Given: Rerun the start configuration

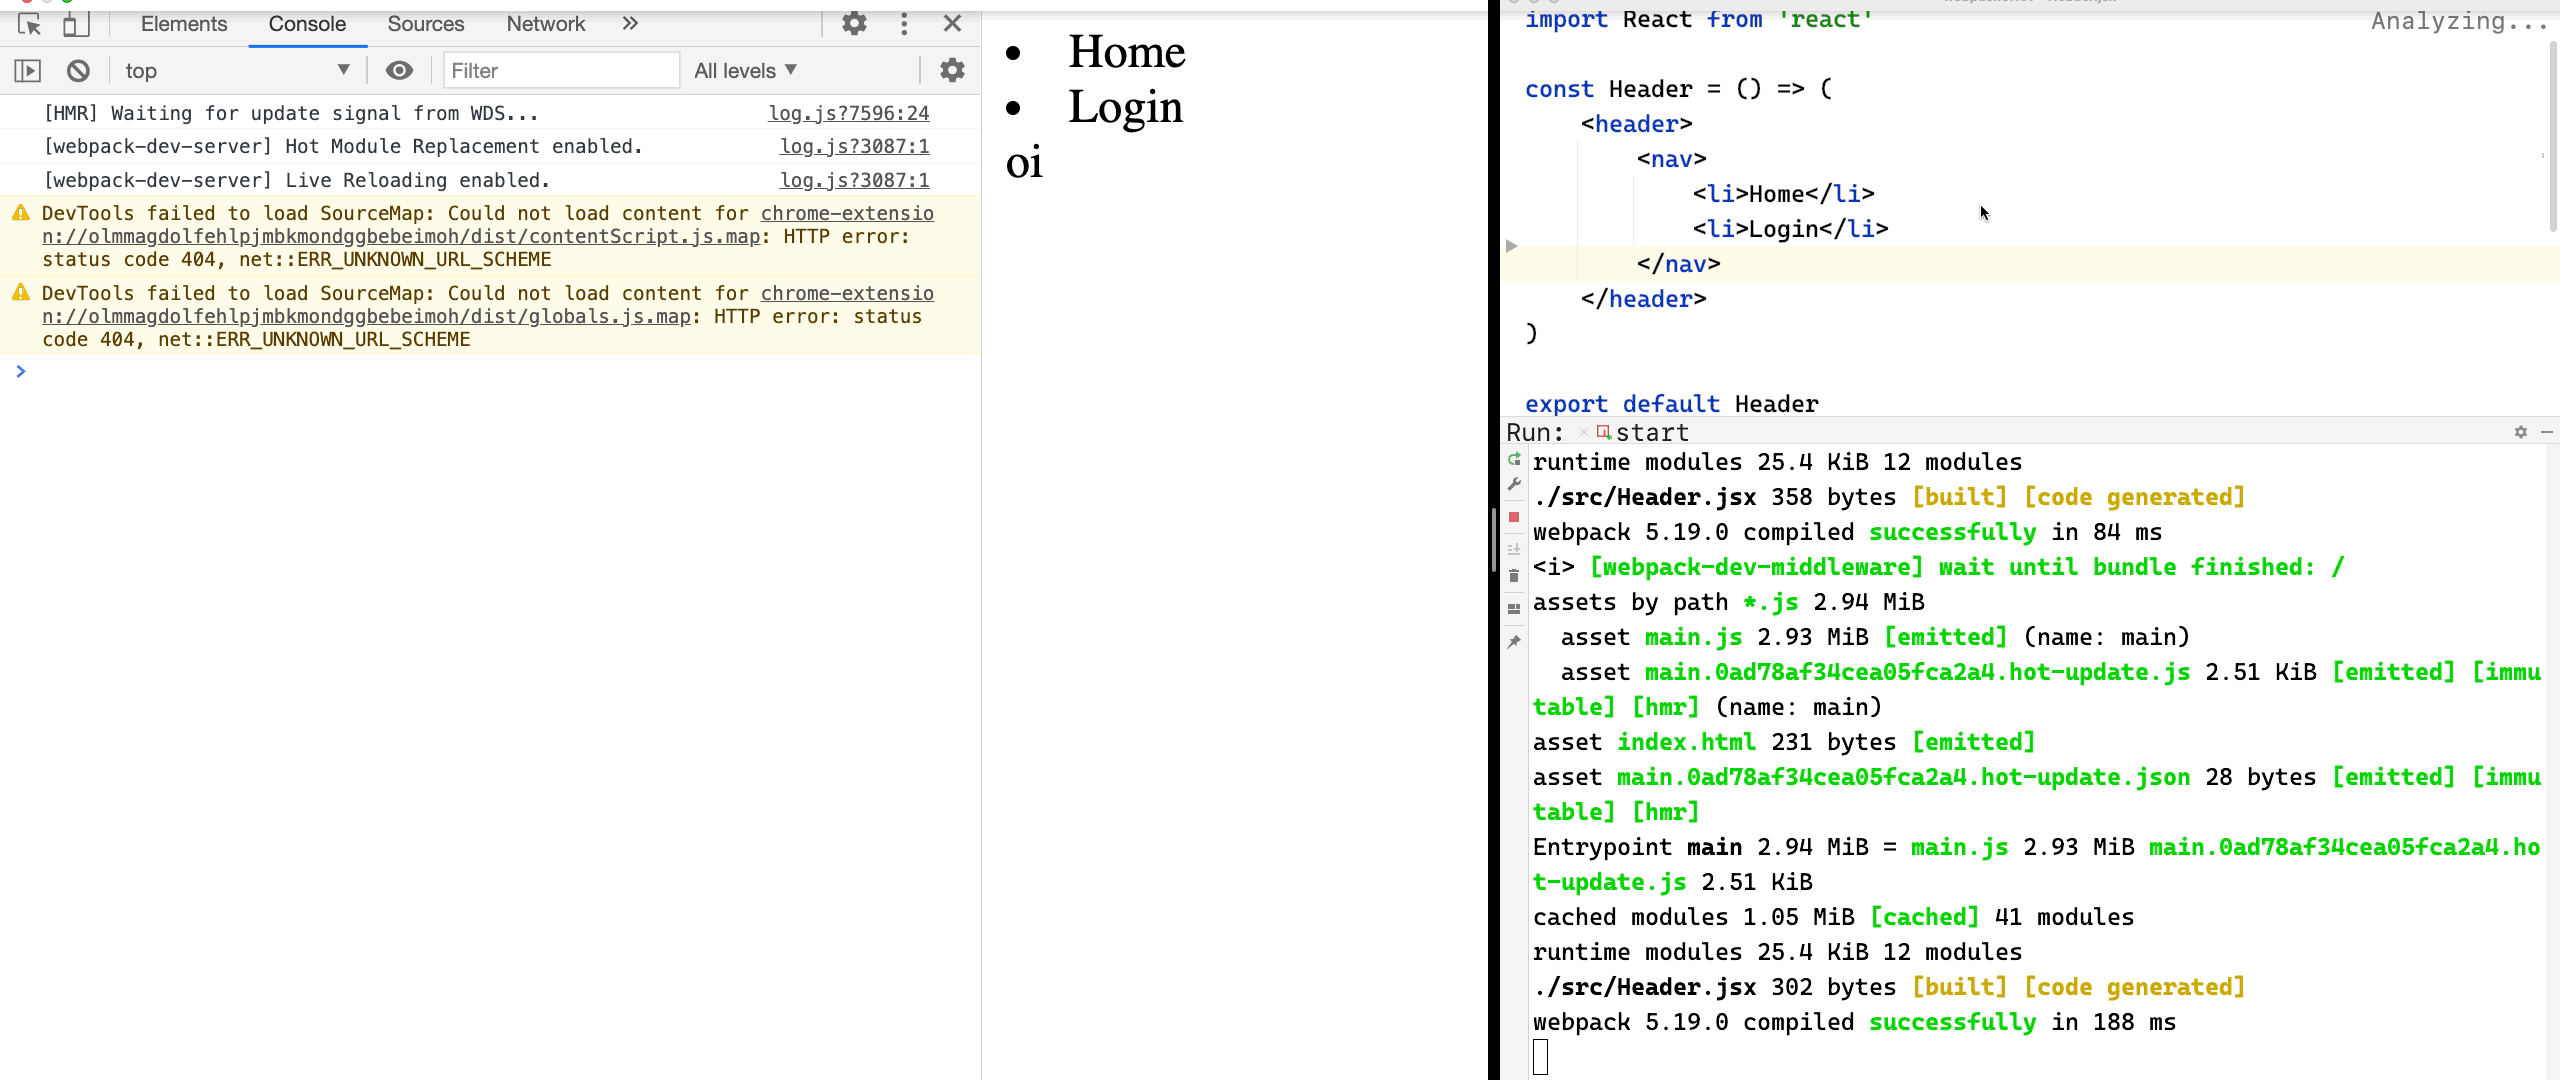Looking at the screenshot, I should [1514, 460].
